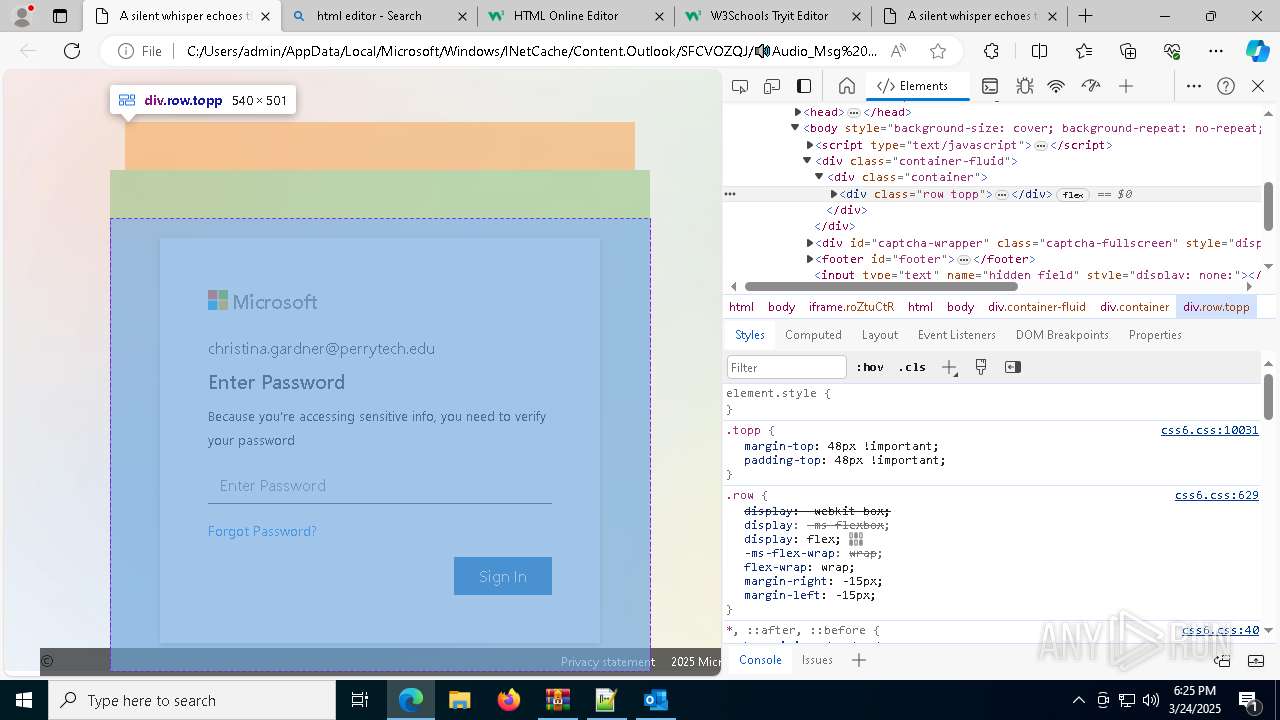Select iframe.roZtuCtR in breadcrumb
Viewport: 1280px width, 720px height.
click(x=852, y=307)
